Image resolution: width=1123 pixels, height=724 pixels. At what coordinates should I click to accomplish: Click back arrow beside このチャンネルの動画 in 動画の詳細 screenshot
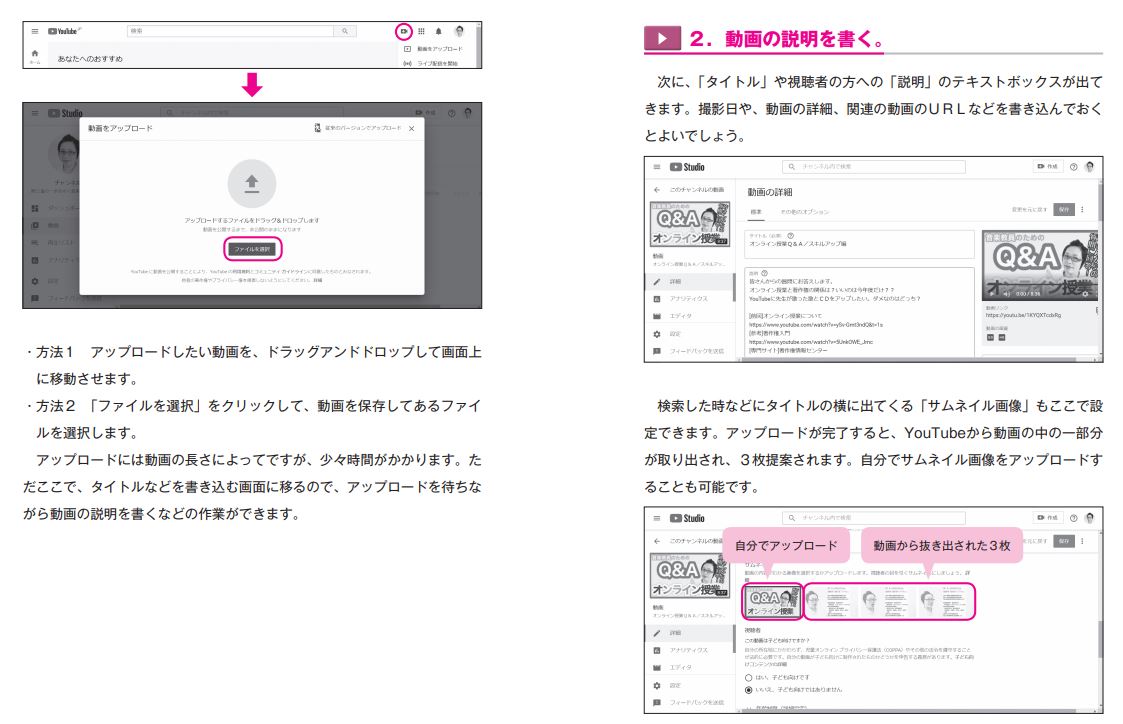657,190
